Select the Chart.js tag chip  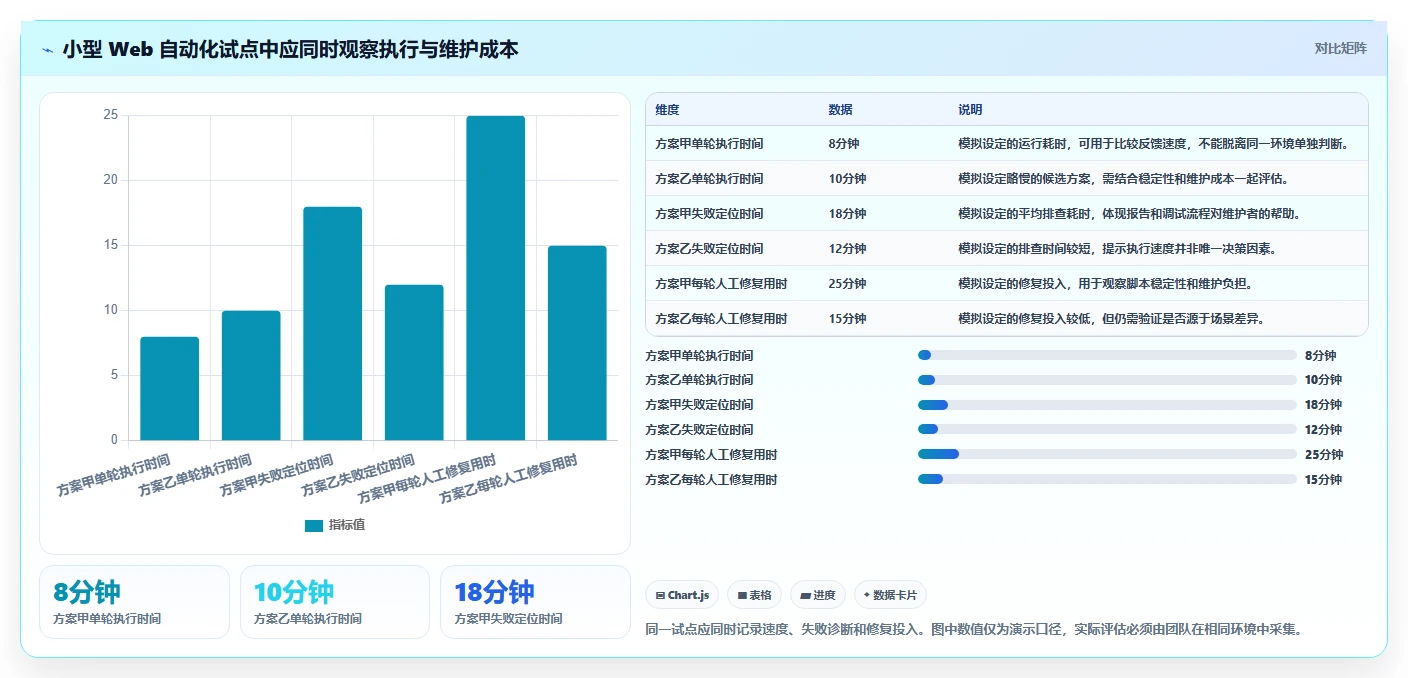click(x=682, y=595)
